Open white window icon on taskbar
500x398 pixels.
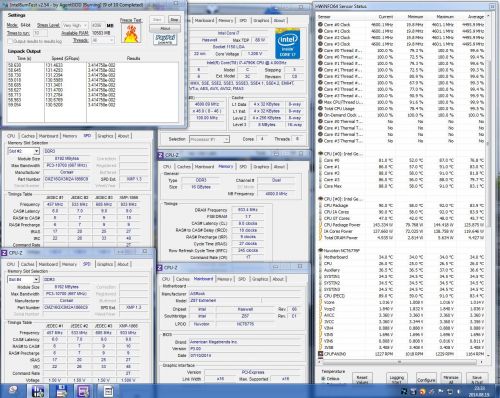pos(108,391)
